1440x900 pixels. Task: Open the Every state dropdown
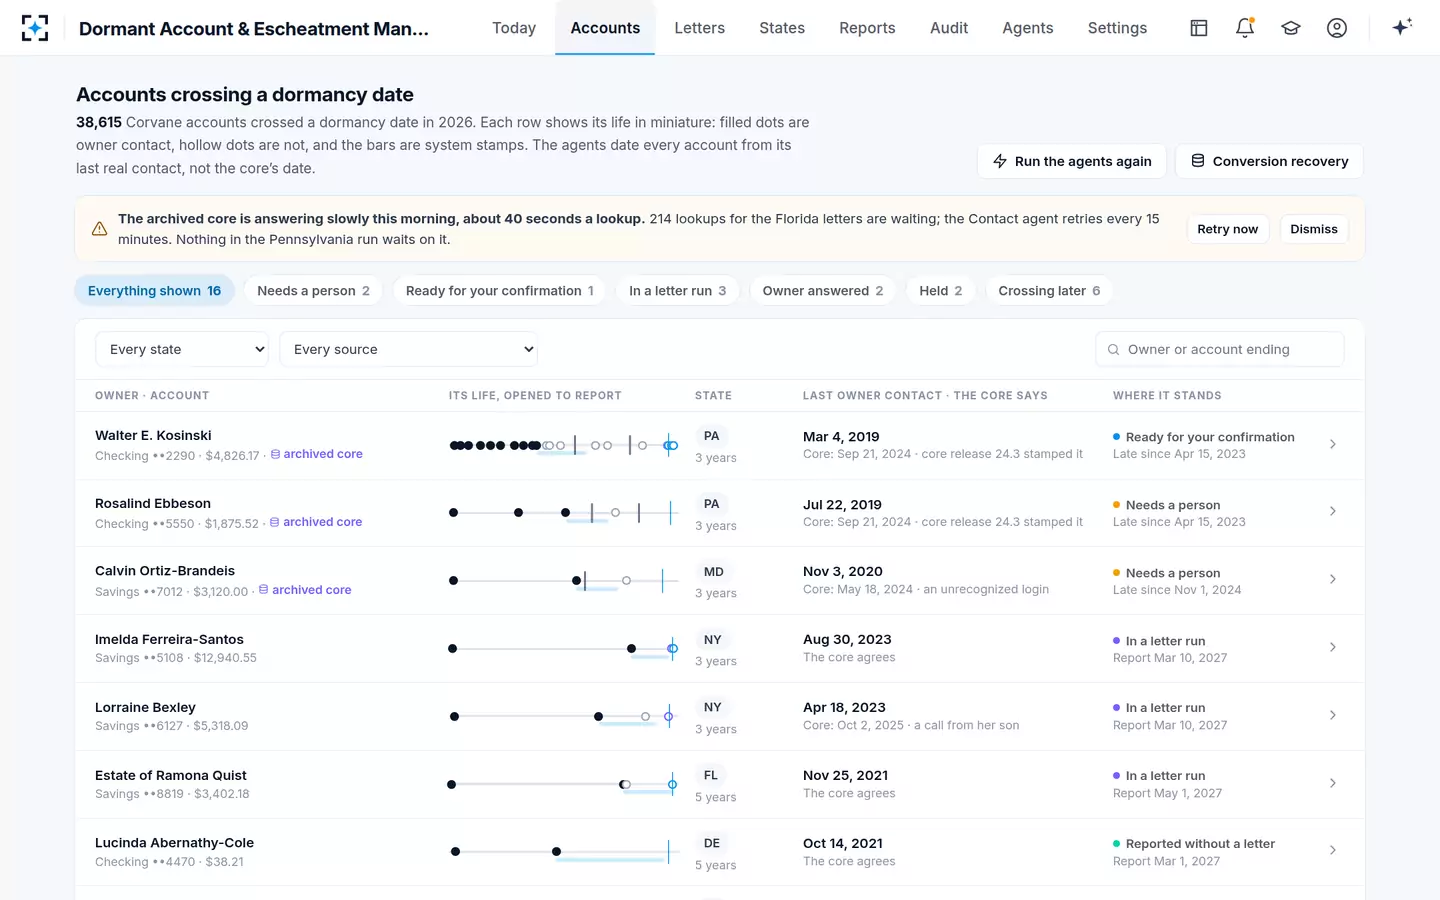point(182,349)
